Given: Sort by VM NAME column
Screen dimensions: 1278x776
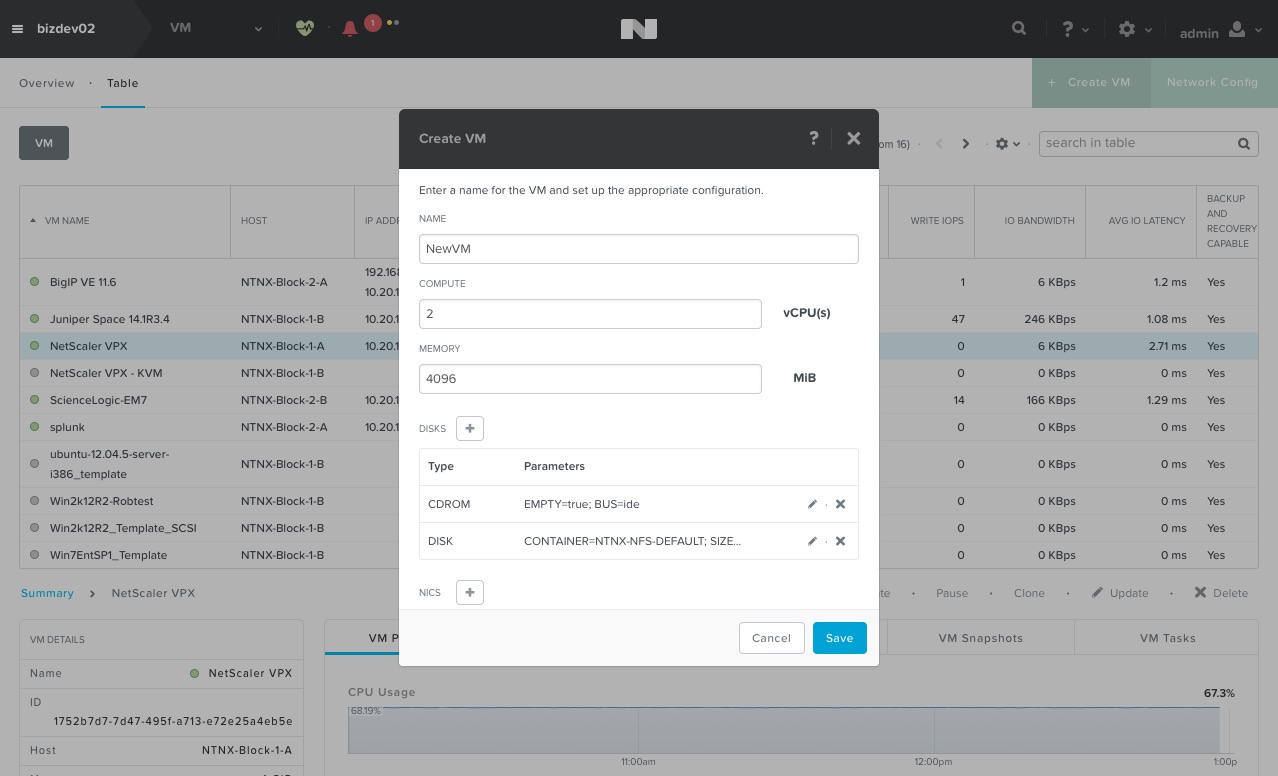Looking at the screenshot, I should pos(67,220).
